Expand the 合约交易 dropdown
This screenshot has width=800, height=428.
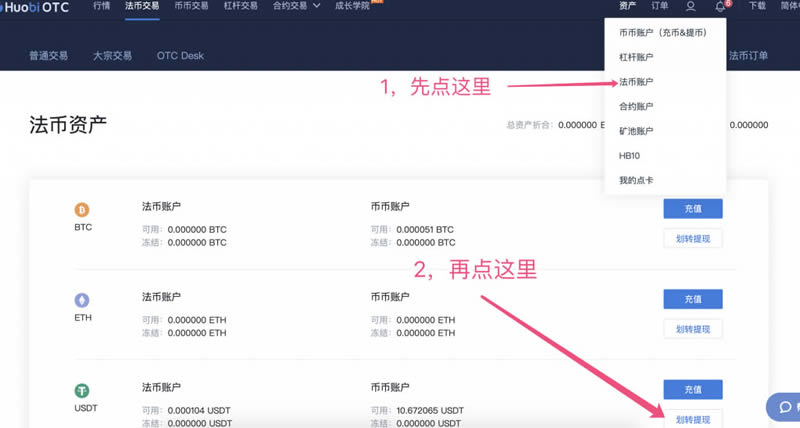click(297, 6)
